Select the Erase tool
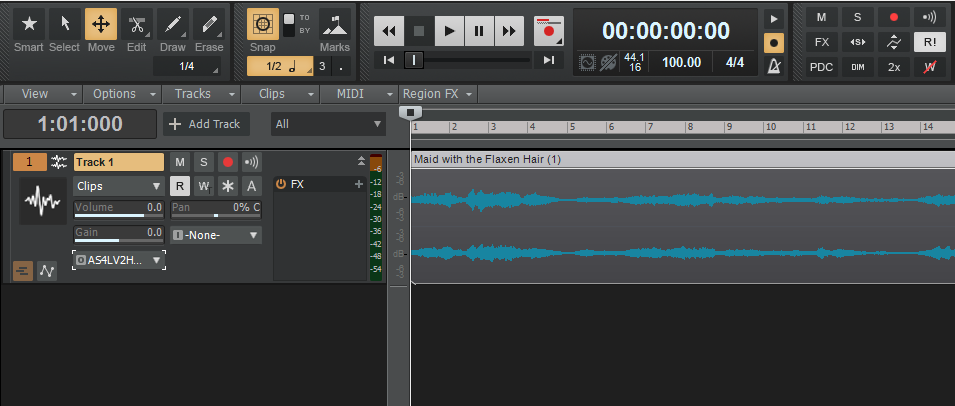 [x=209, y=30]
